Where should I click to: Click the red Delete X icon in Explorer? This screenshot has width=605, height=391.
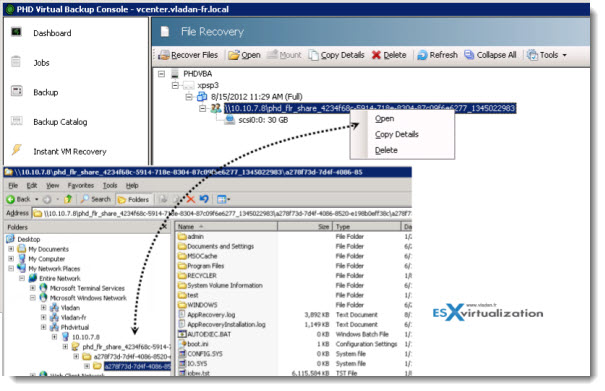pyautogui.click(x=191, y=200)
